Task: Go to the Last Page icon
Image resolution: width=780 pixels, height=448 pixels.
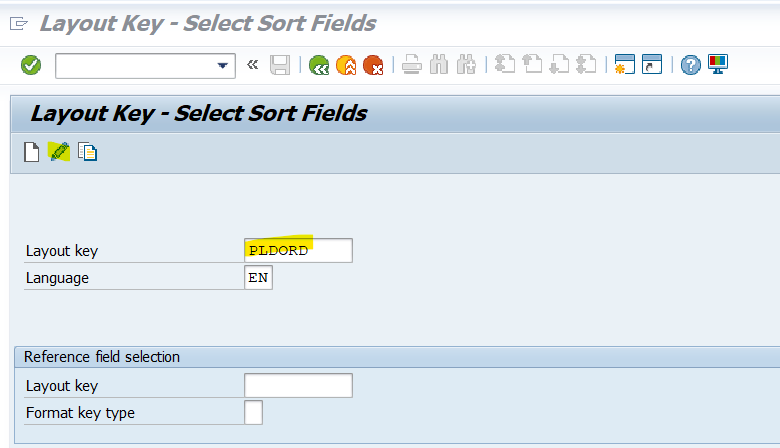Action: click(x=586, y=65)
